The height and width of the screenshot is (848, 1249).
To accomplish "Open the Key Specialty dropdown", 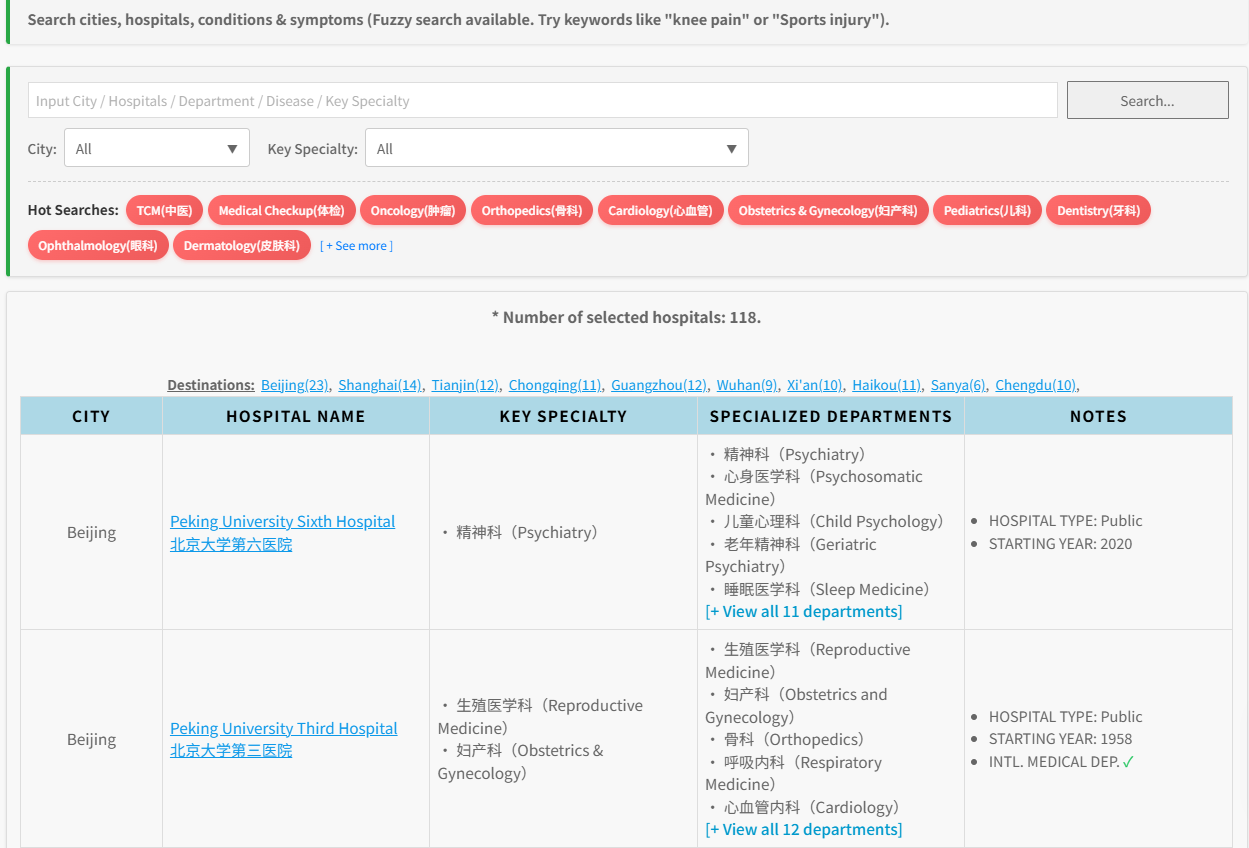I will click(556, 147).
